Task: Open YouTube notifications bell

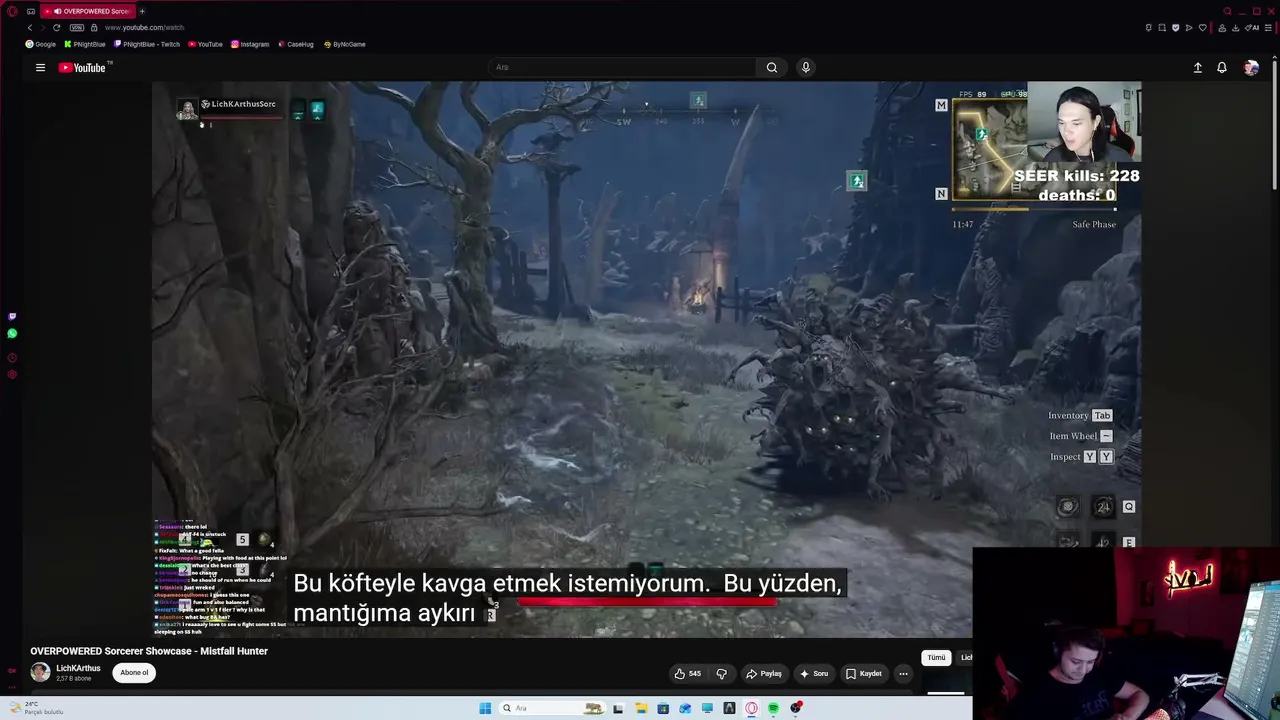Action: coord(1221,67)
